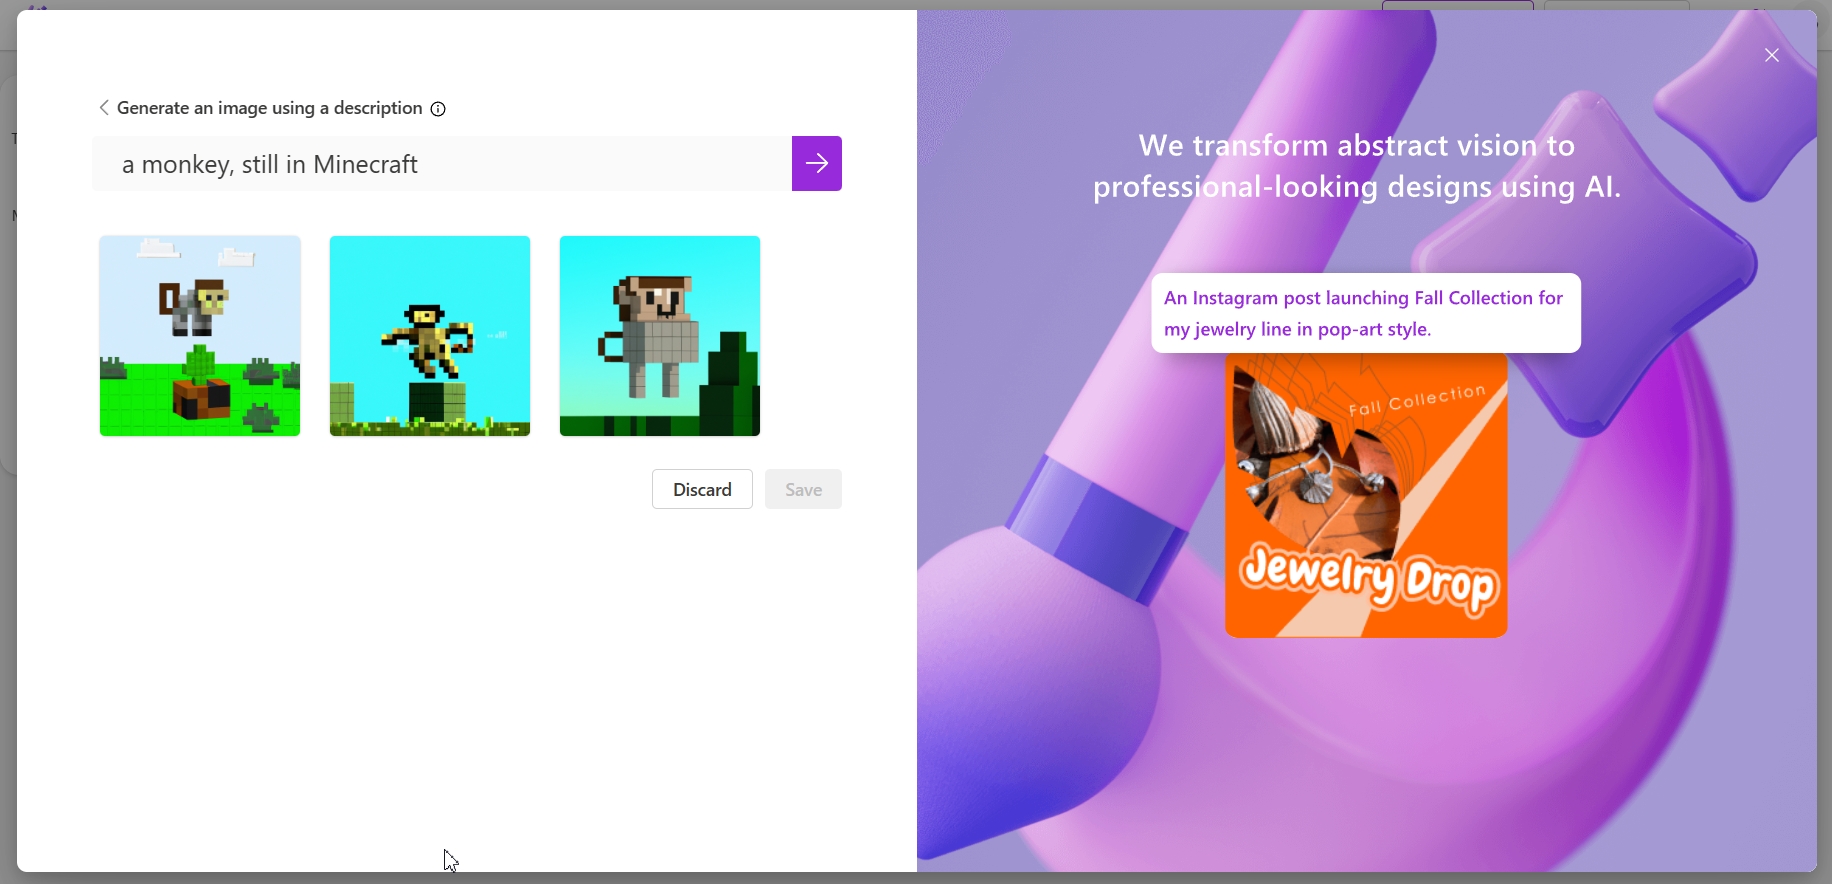
Task: Select the monkey on green grass thumbnail
Action: click(x=200, y=336)
